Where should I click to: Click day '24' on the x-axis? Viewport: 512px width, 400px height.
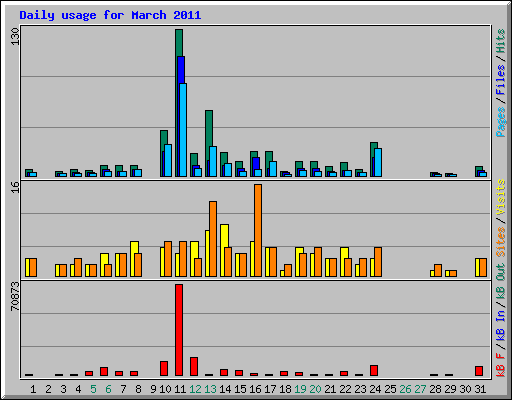[x=375, y=389]
